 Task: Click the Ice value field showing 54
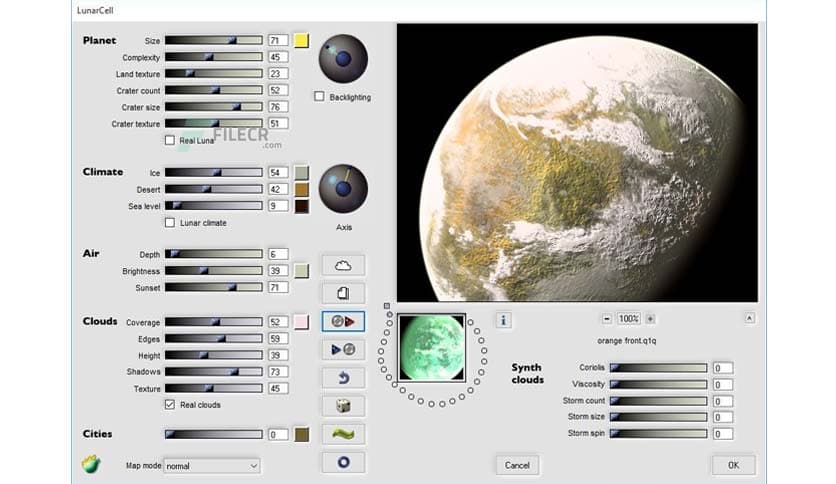(278, 173)
